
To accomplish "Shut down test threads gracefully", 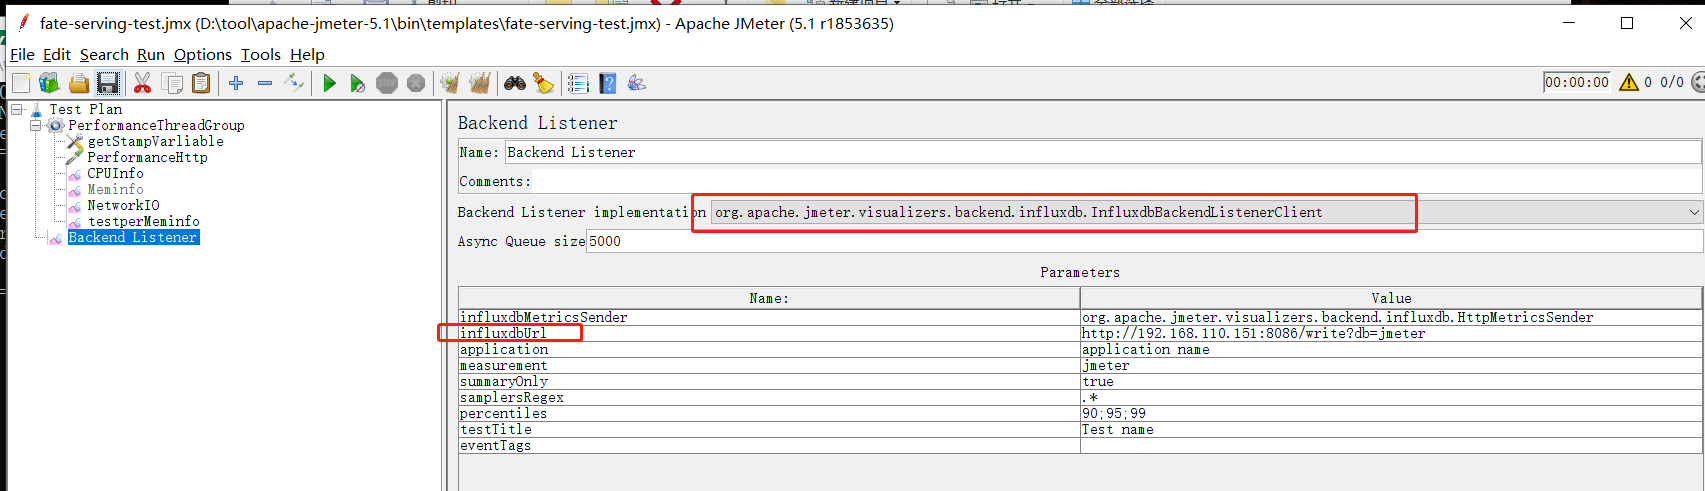I will [x=416, y=83].
